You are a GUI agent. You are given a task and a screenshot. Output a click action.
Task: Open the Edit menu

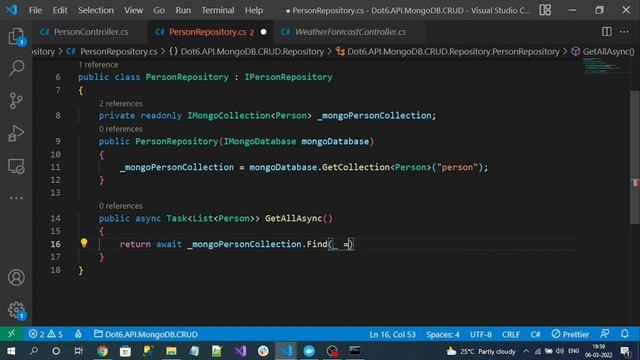[60, 10]
